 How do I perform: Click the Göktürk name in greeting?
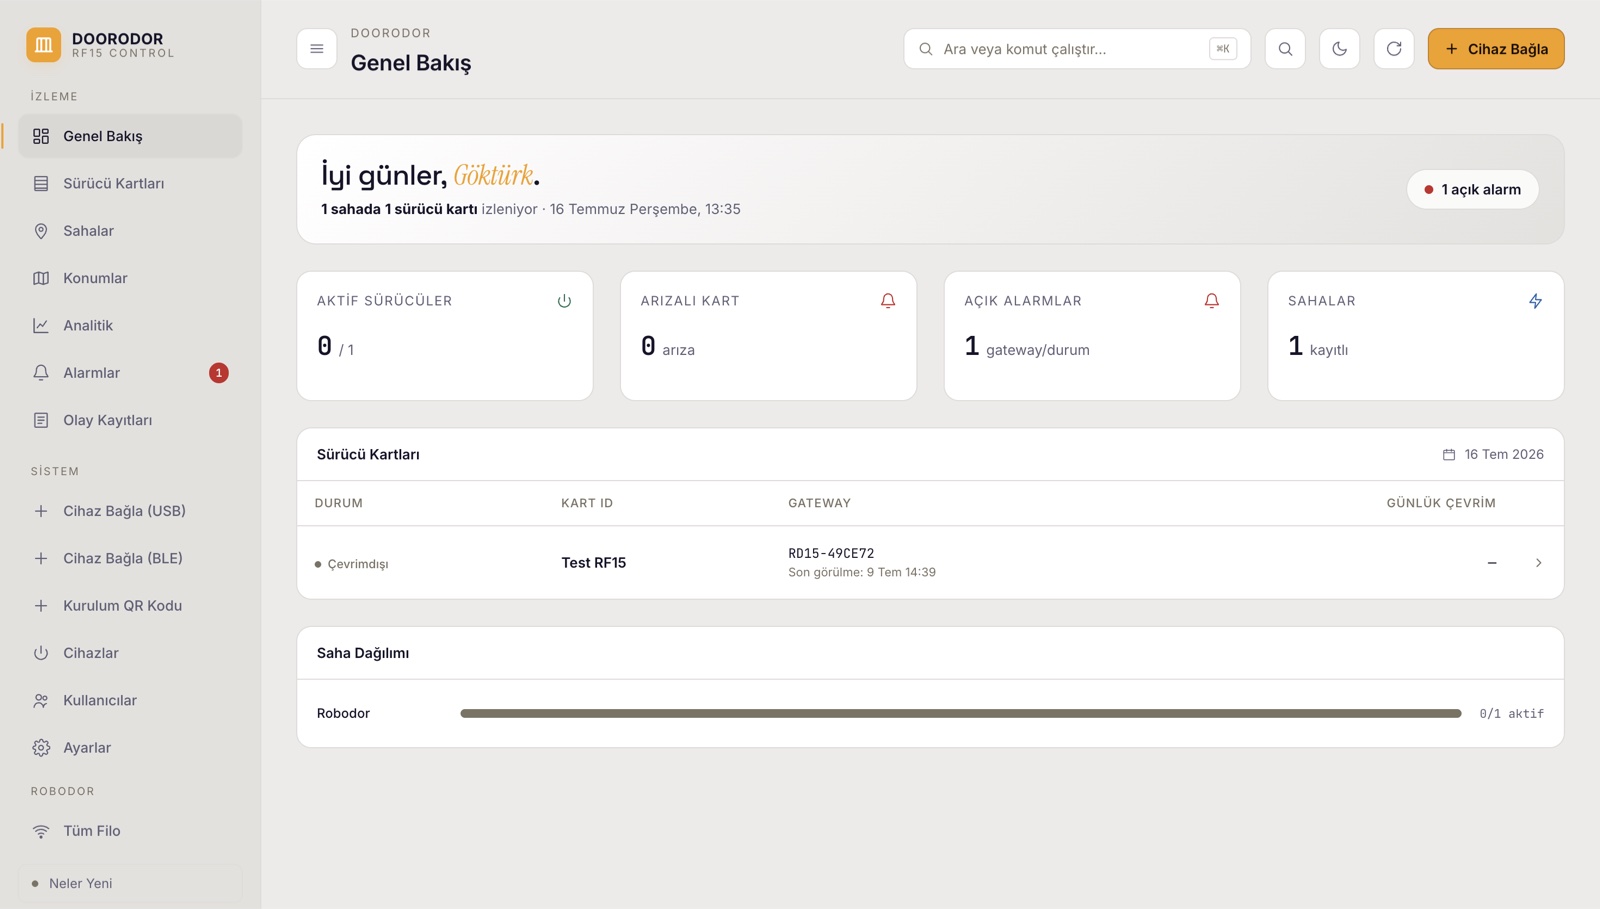493,175
